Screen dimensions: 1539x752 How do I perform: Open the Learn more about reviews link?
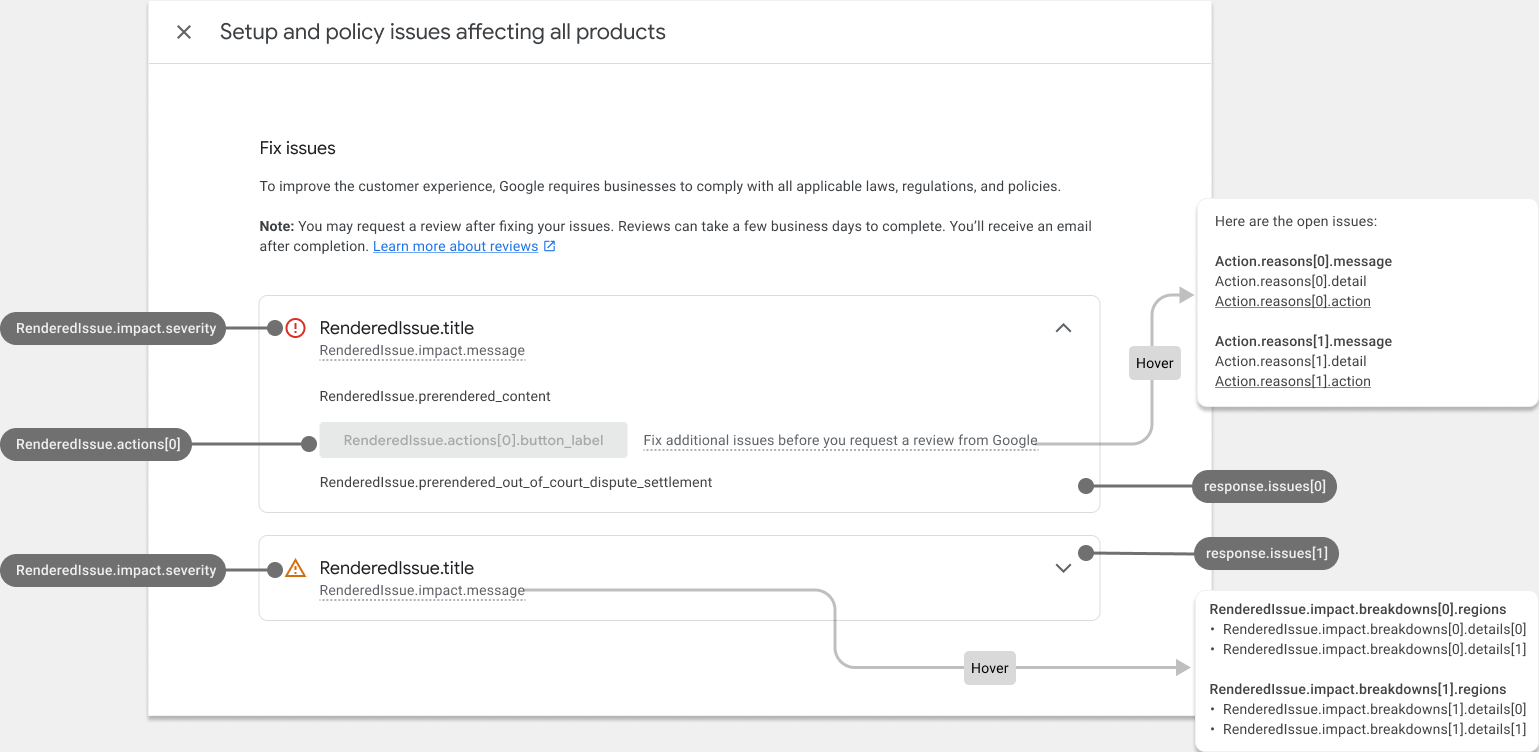(455, 247)
